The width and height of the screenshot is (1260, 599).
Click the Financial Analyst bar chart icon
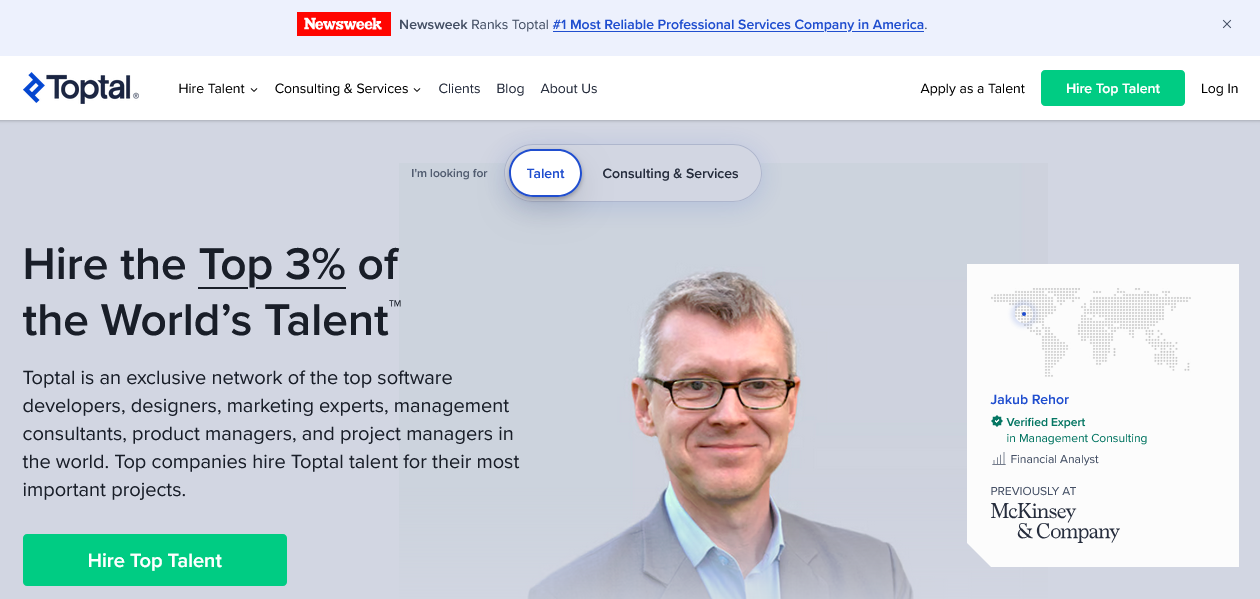point(998,459)
